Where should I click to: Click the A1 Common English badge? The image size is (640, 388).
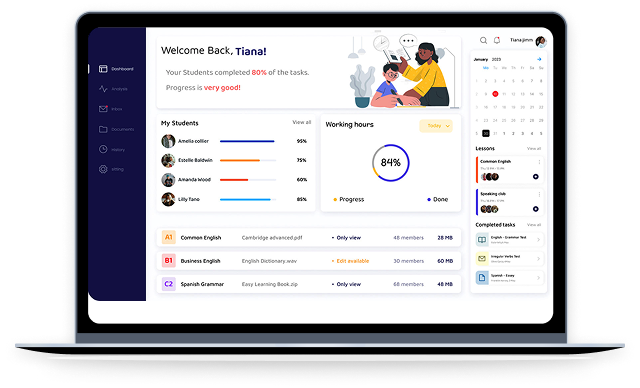point(169,237)
